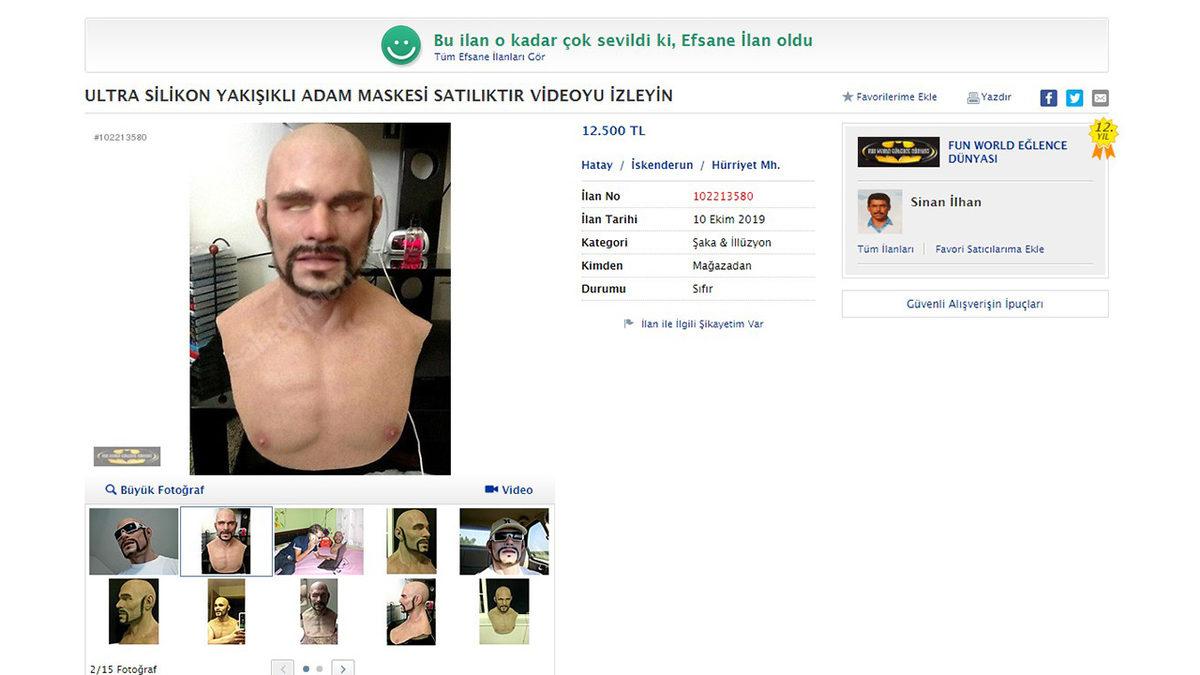Click the green smiley Efsane İlan icon
This screenshot has width=1200, height=675.
pyautogui.click(x=401, y=45)
